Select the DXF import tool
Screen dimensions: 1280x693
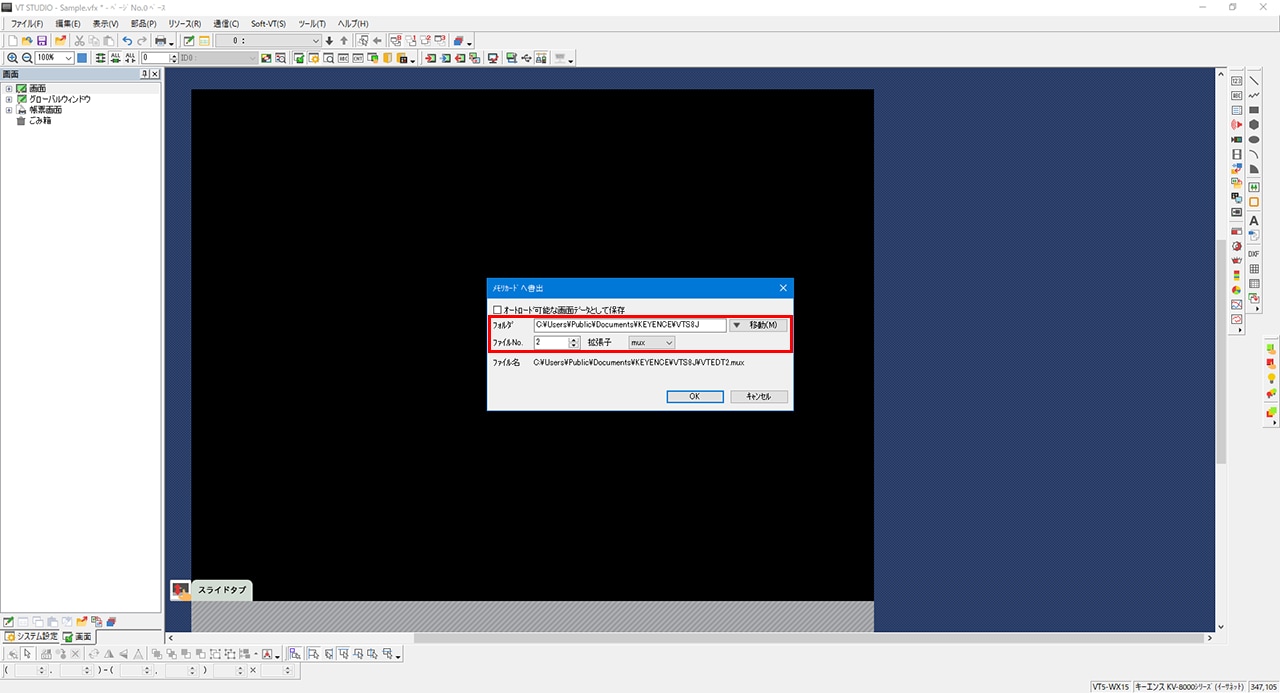[x=1253, y=254]
